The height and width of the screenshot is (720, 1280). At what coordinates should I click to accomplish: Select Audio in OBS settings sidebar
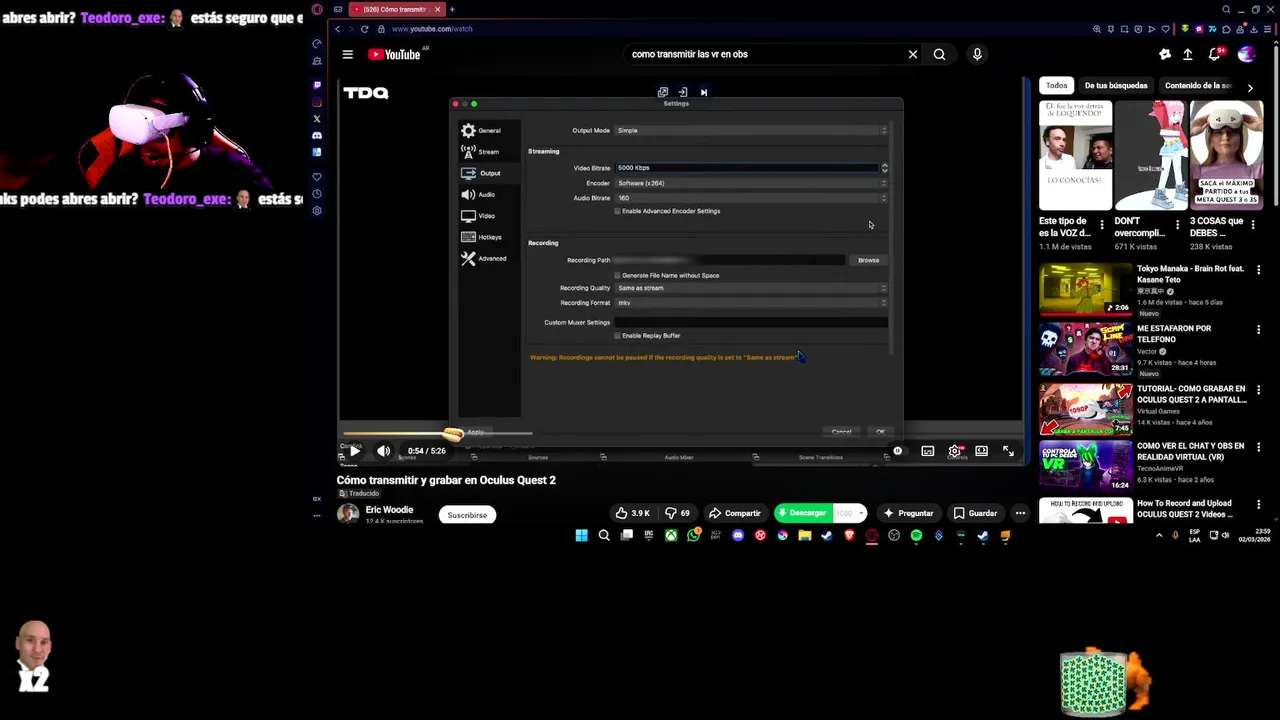pos(478,194)
